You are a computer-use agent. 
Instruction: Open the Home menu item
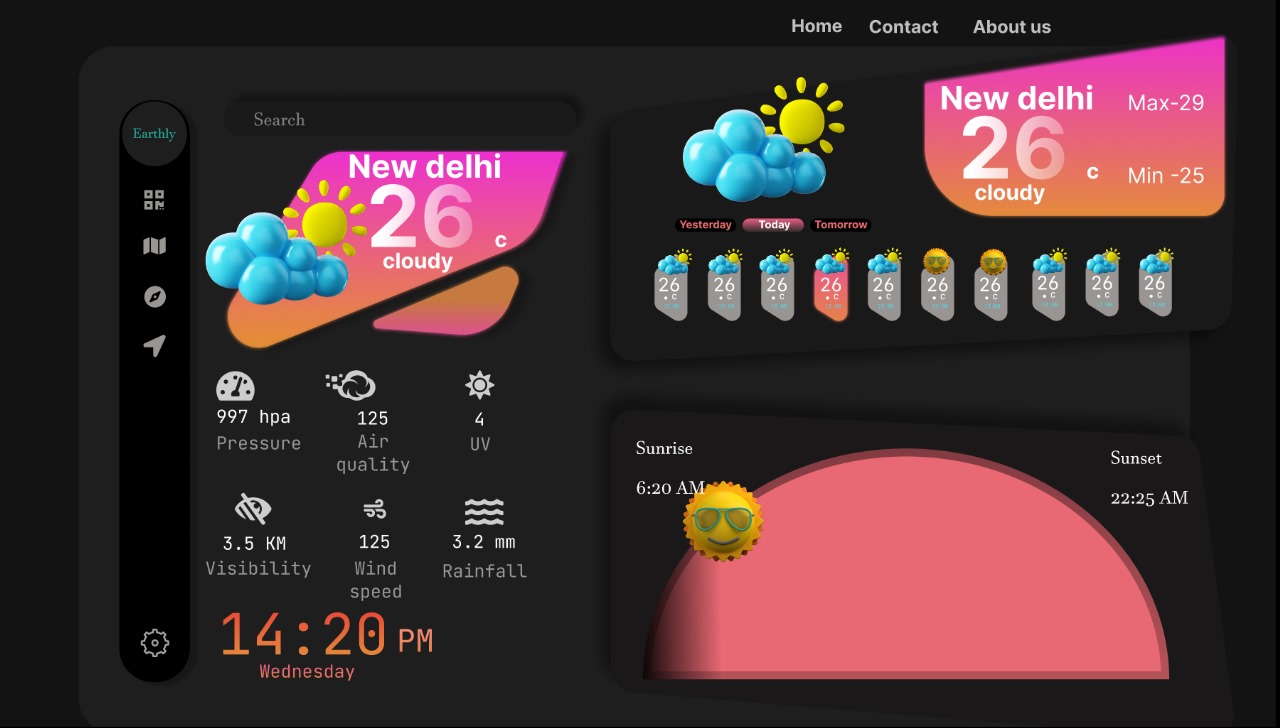coord(816,26)
